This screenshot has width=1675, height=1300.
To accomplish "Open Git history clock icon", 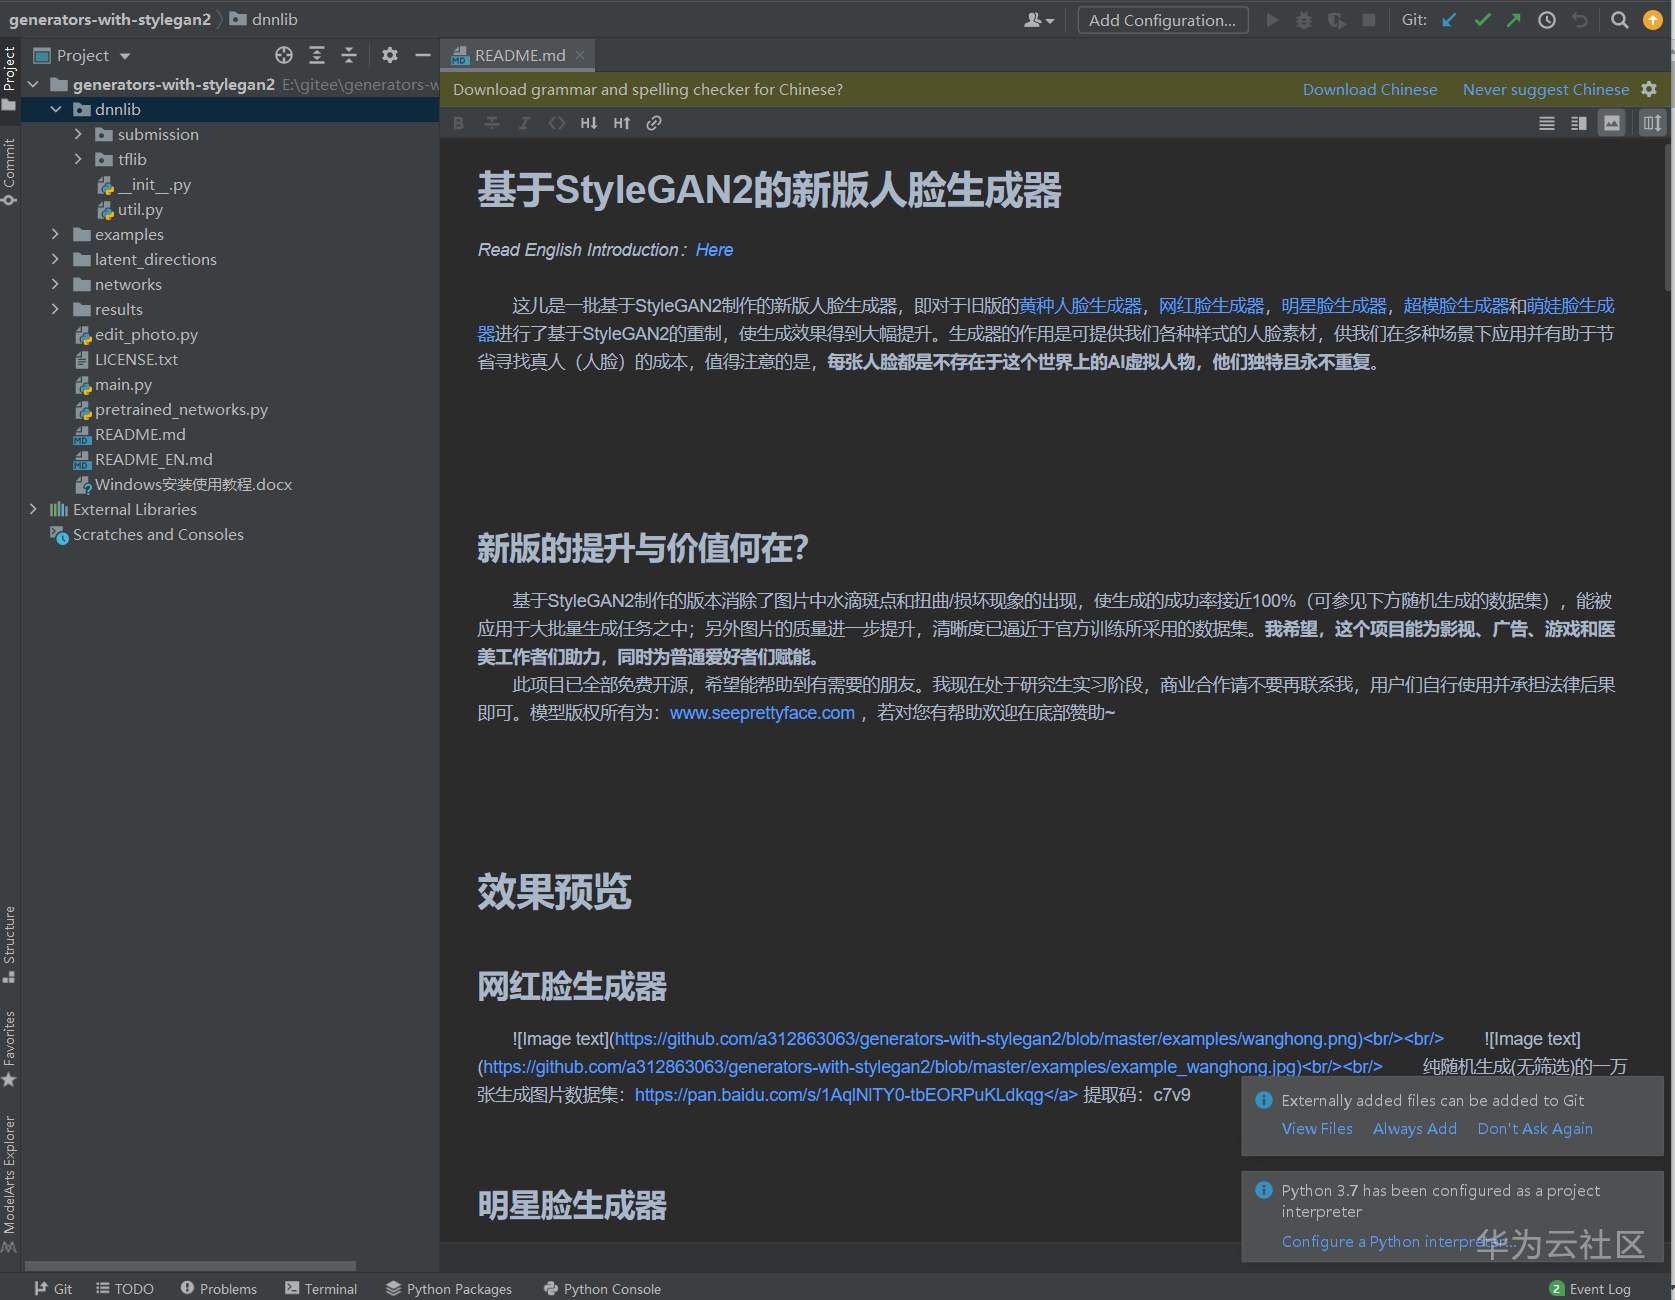I will [1547, 20].
